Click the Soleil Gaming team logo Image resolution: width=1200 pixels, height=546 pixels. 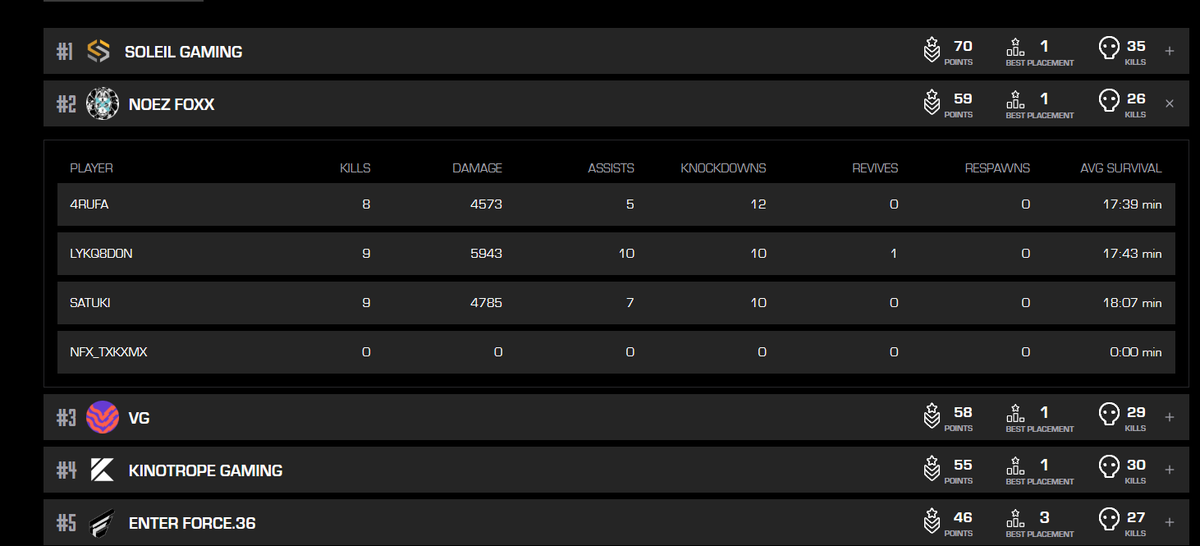click(98, 51)
